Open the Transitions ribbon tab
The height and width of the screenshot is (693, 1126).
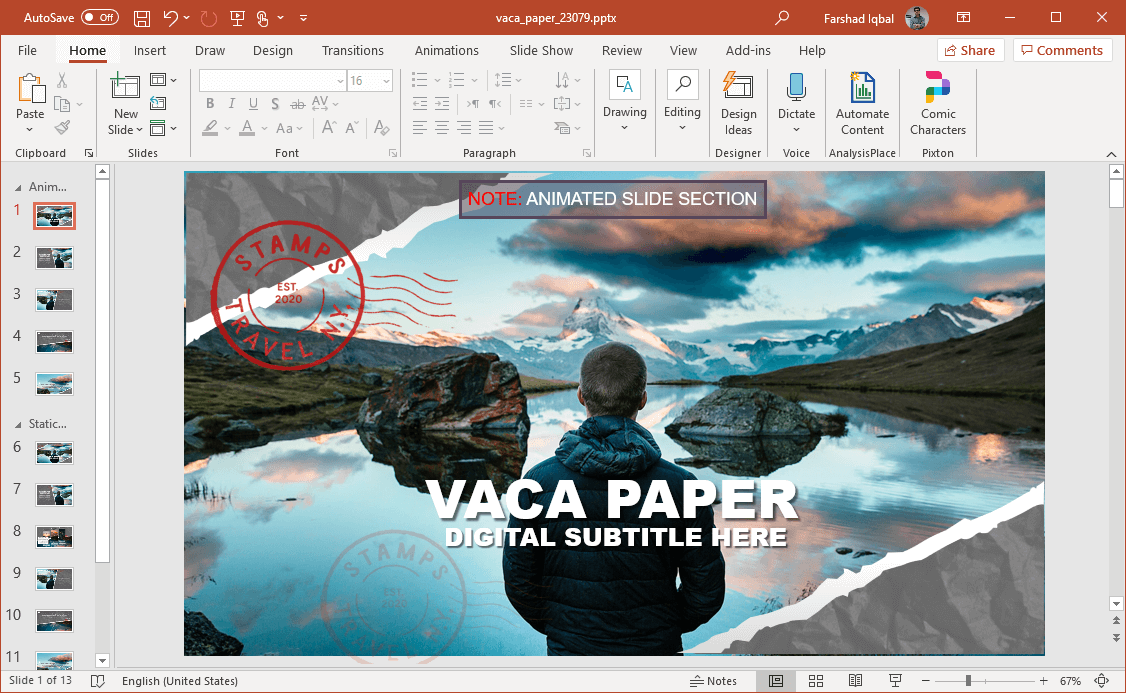[352, 51]
